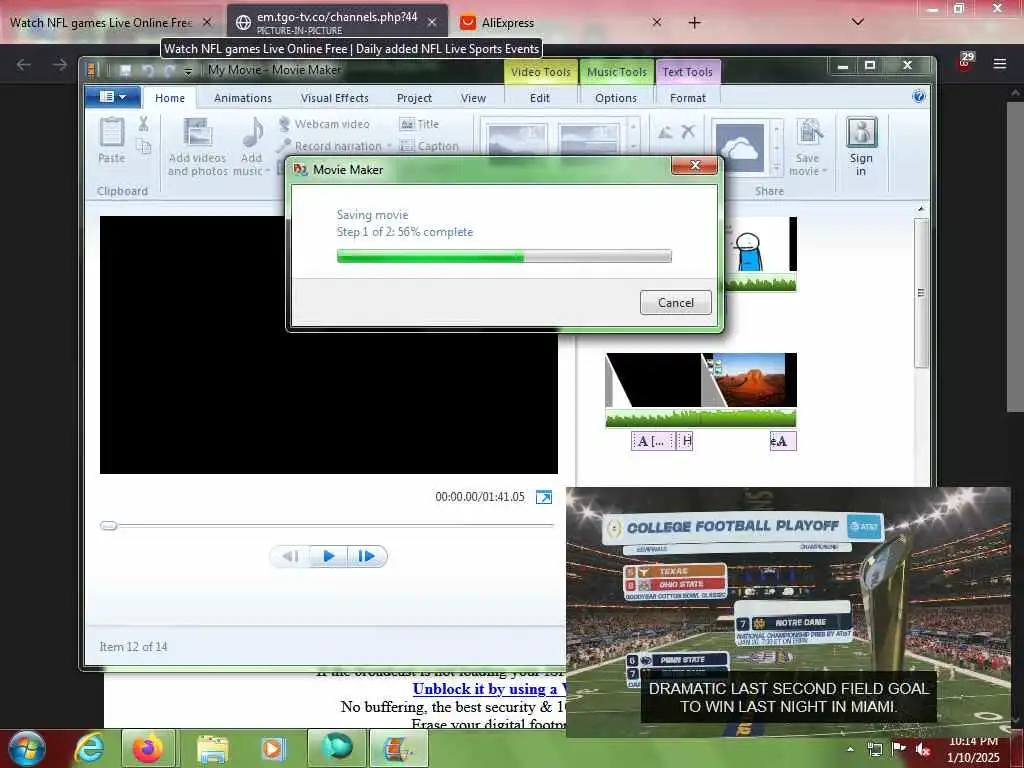
Task: Click the Save movie icon
Action: pyautogui.click(x=810, y=133)
